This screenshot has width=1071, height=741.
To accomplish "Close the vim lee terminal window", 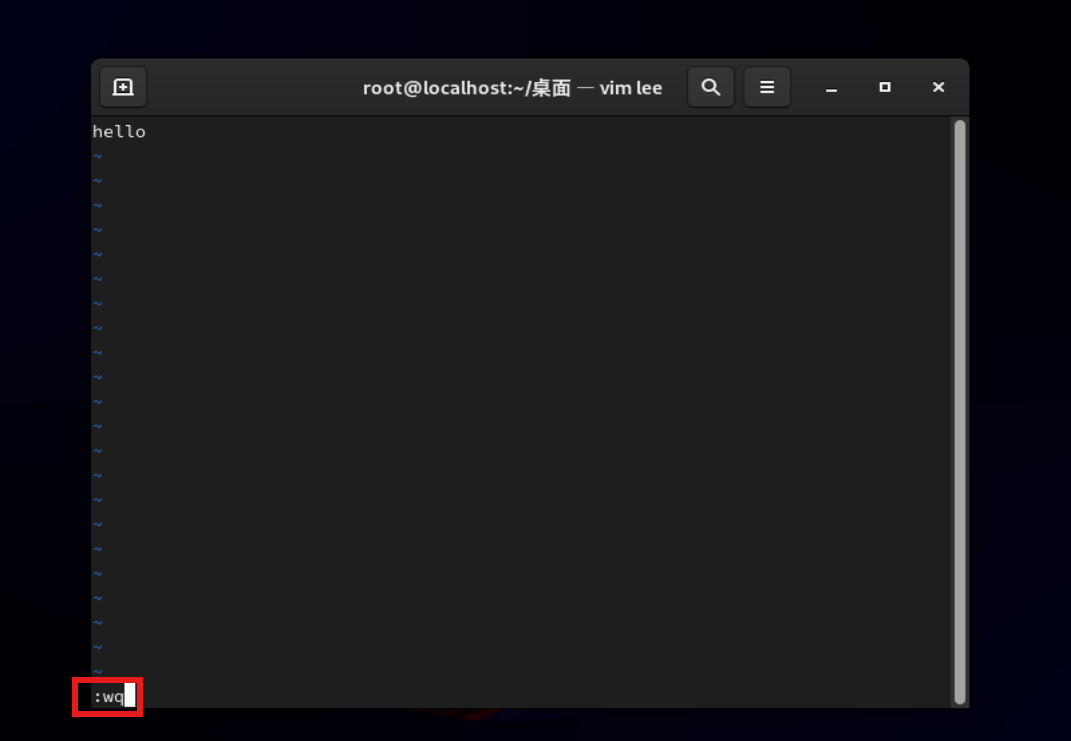I will [938, 87].
